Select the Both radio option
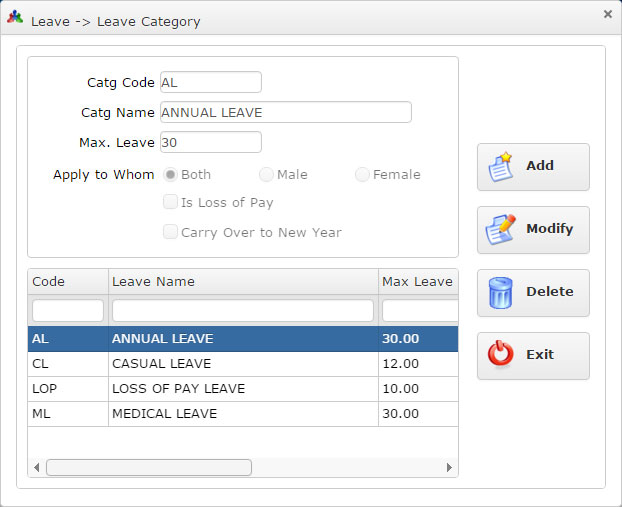The width and height of the screenshot is (622, 507). (x=171, y=175)
